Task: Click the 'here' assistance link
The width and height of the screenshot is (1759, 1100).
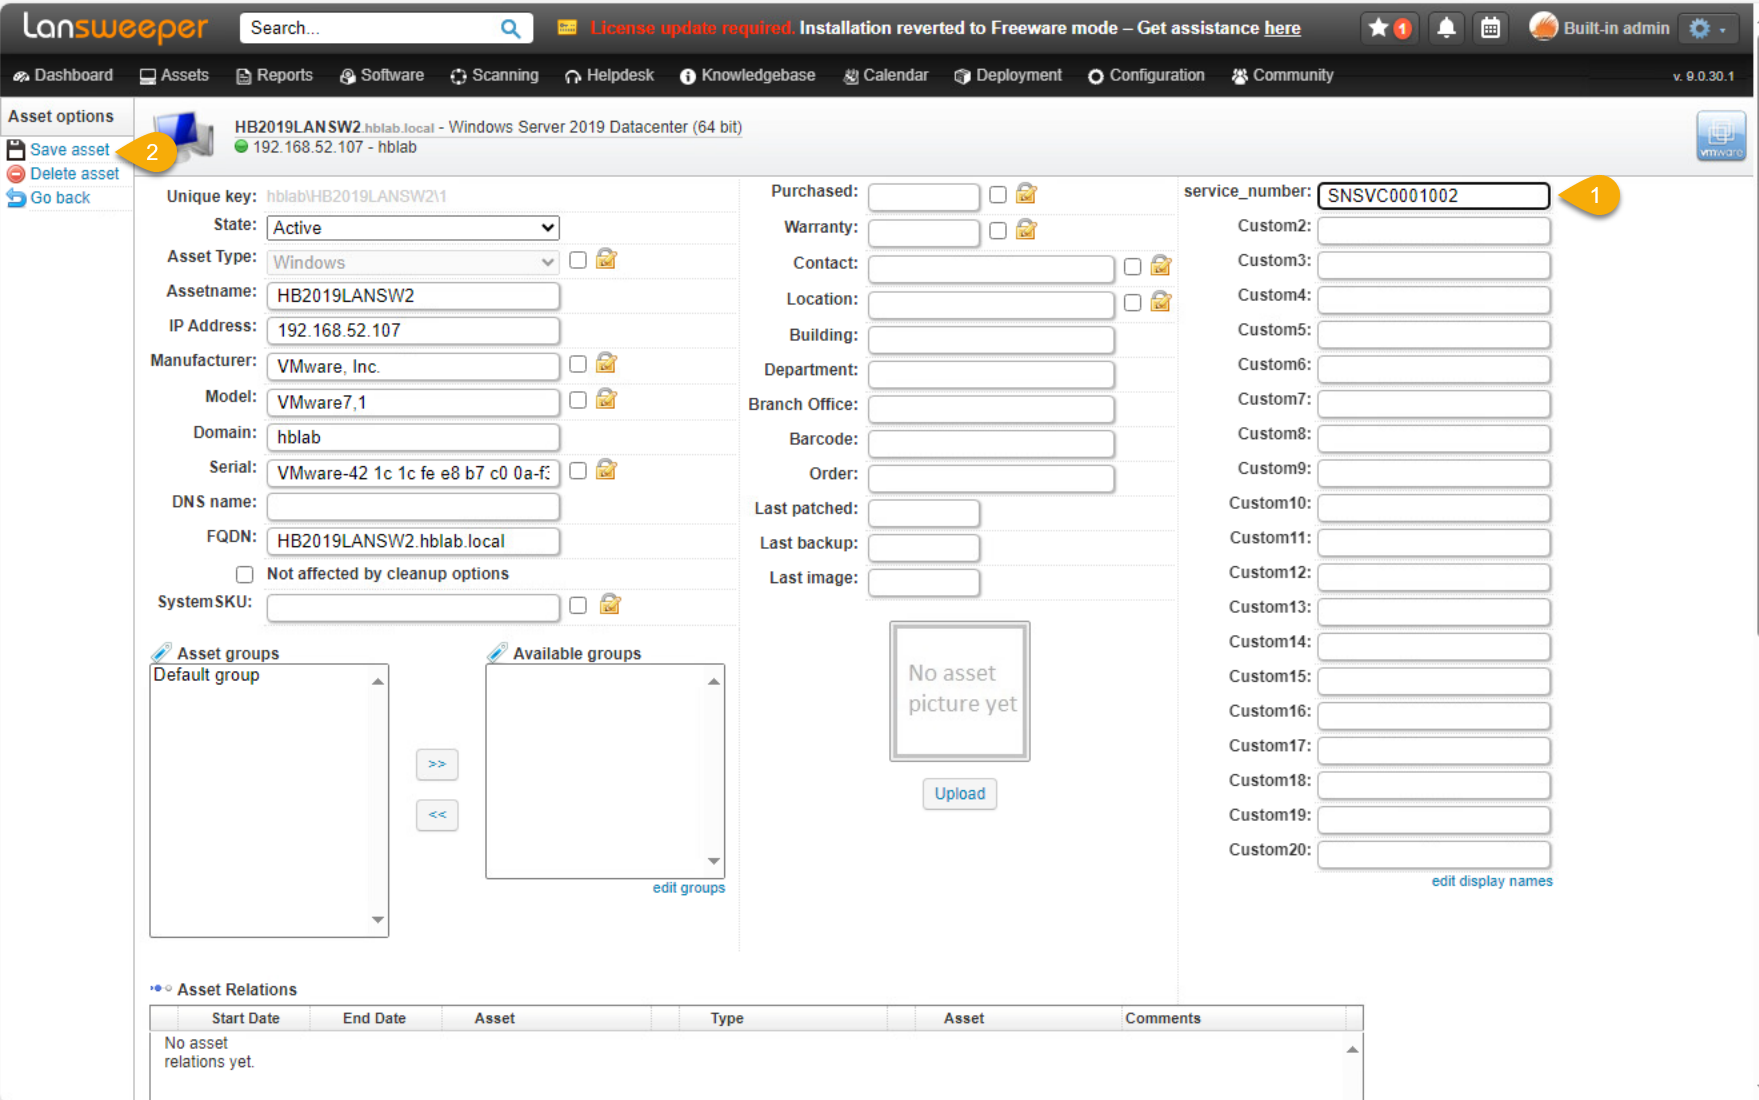Action: tap(1282, 28)
